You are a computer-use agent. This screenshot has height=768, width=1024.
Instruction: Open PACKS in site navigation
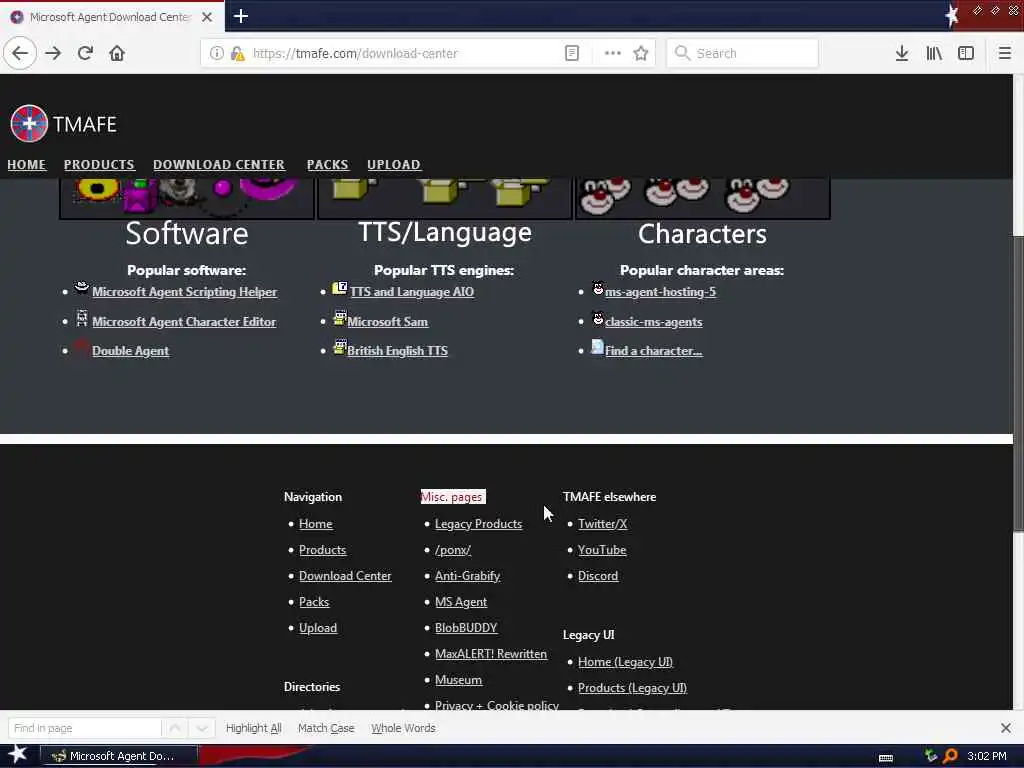[327, 165]
